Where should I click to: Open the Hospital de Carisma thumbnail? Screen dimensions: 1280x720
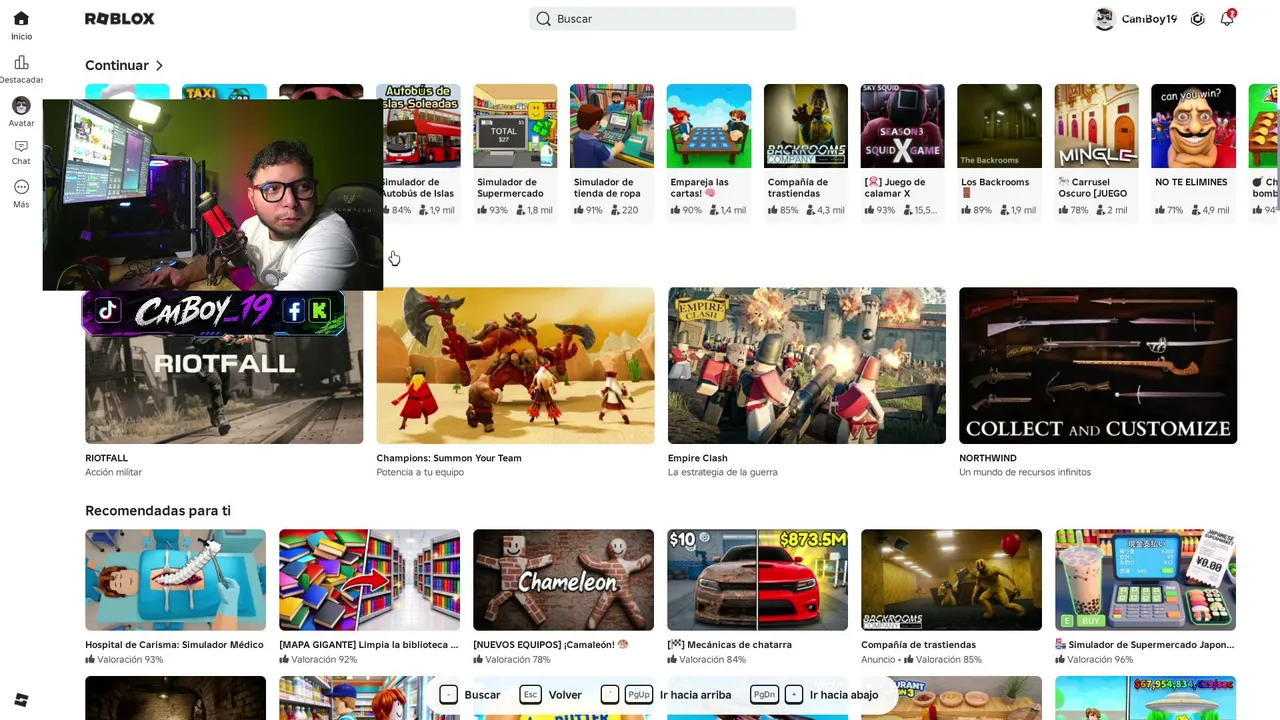point(175,580)
